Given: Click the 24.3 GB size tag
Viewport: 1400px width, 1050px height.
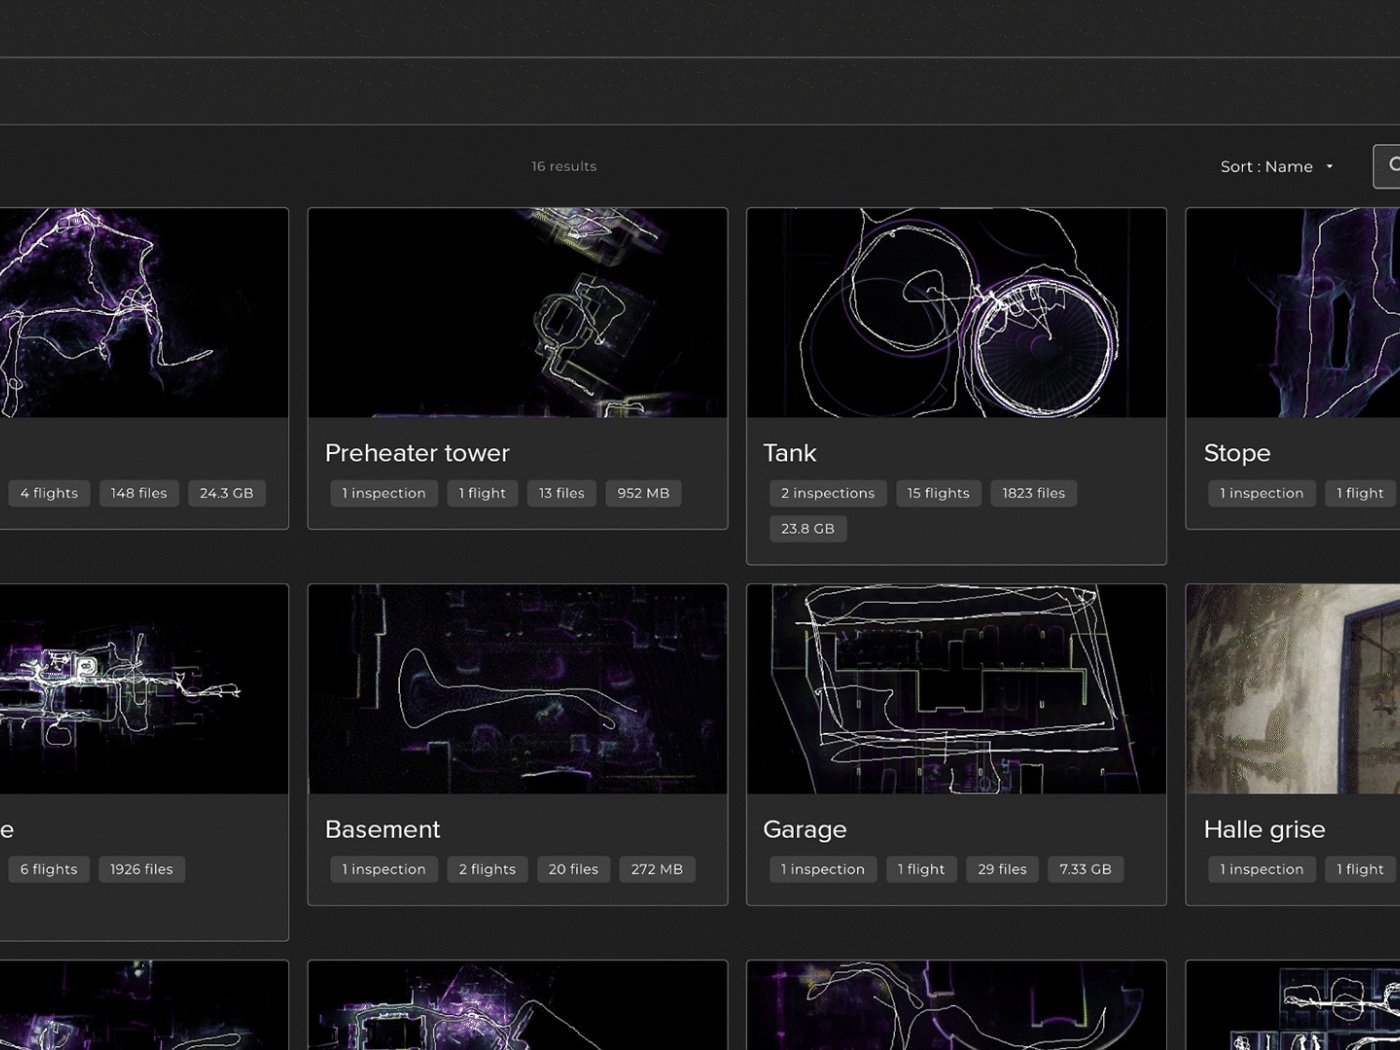Looking at the screenshot, I should click(x=226, y=493).
